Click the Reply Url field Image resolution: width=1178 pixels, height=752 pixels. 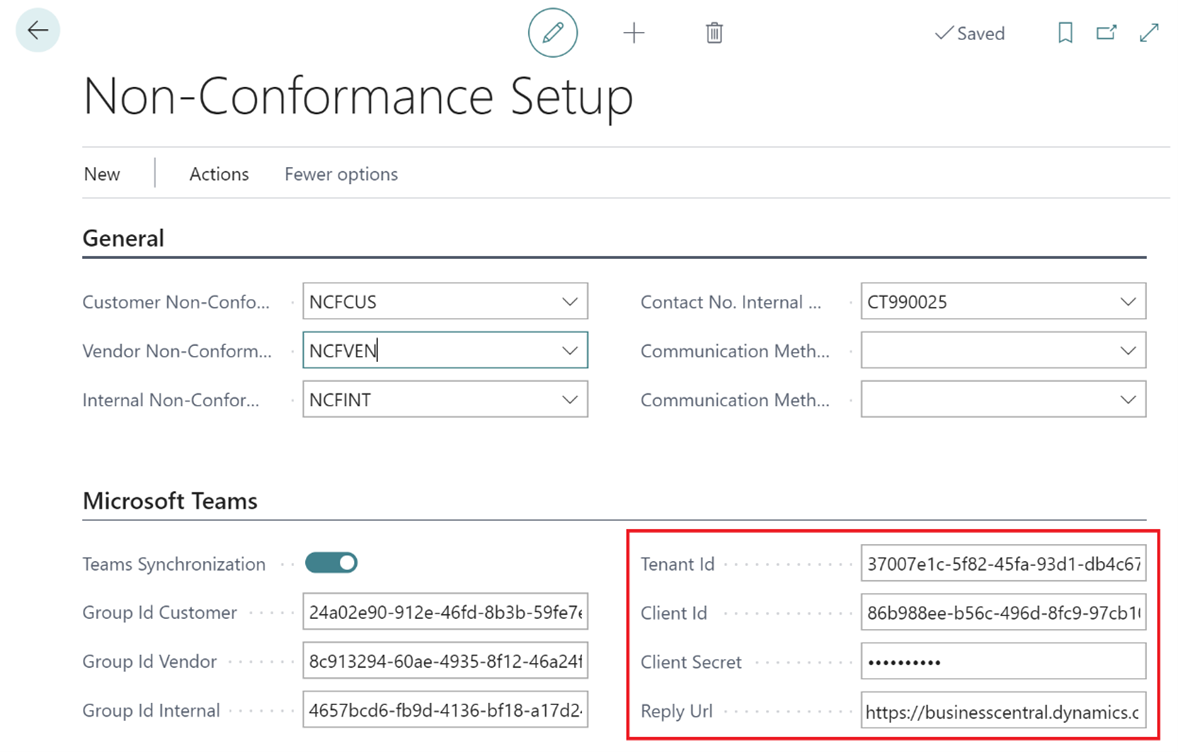click(1002, 712)
